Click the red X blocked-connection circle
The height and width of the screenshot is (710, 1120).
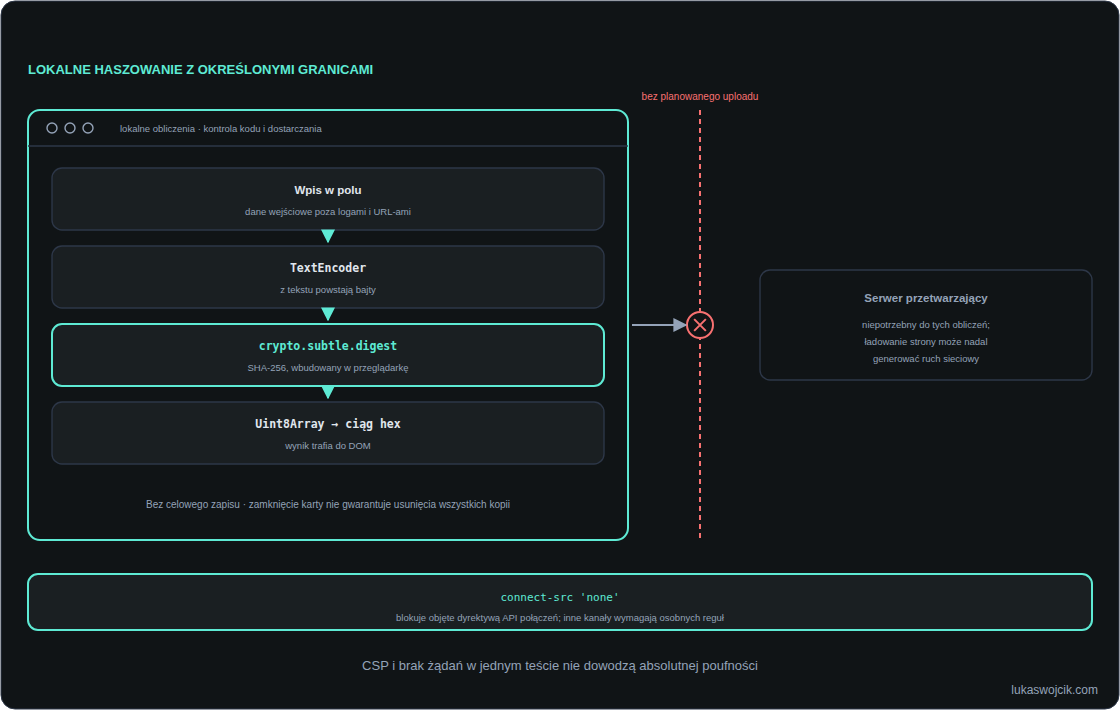coord(700,325)
